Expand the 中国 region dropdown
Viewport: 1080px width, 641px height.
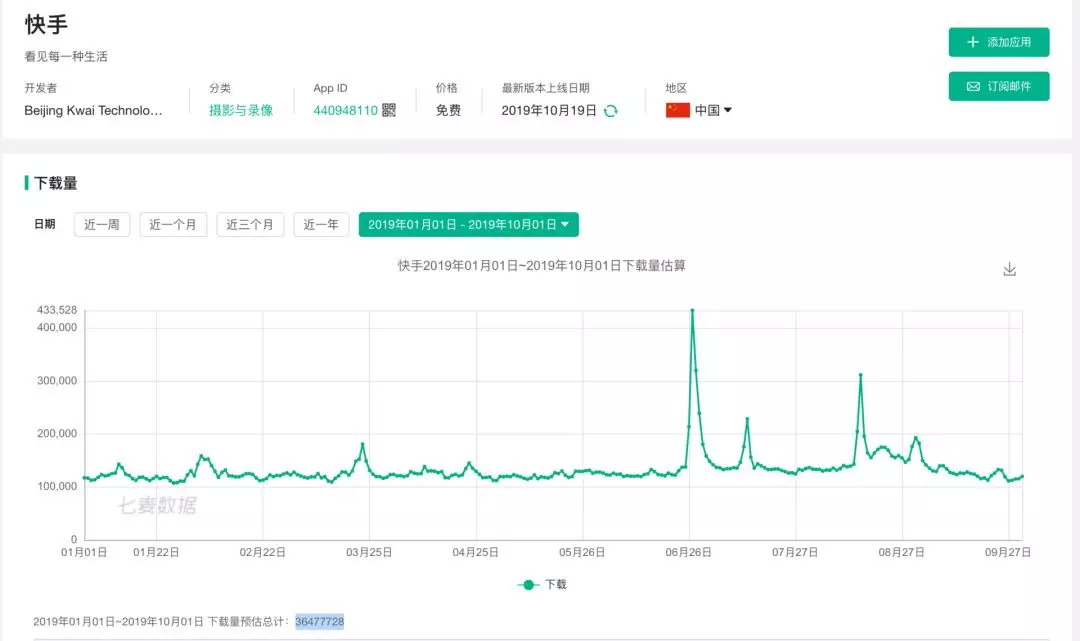tap(714, 110)
